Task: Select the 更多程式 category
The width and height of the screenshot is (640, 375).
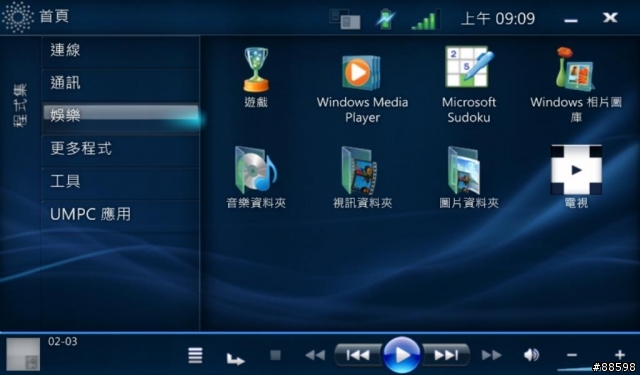Action: (121, 150)
